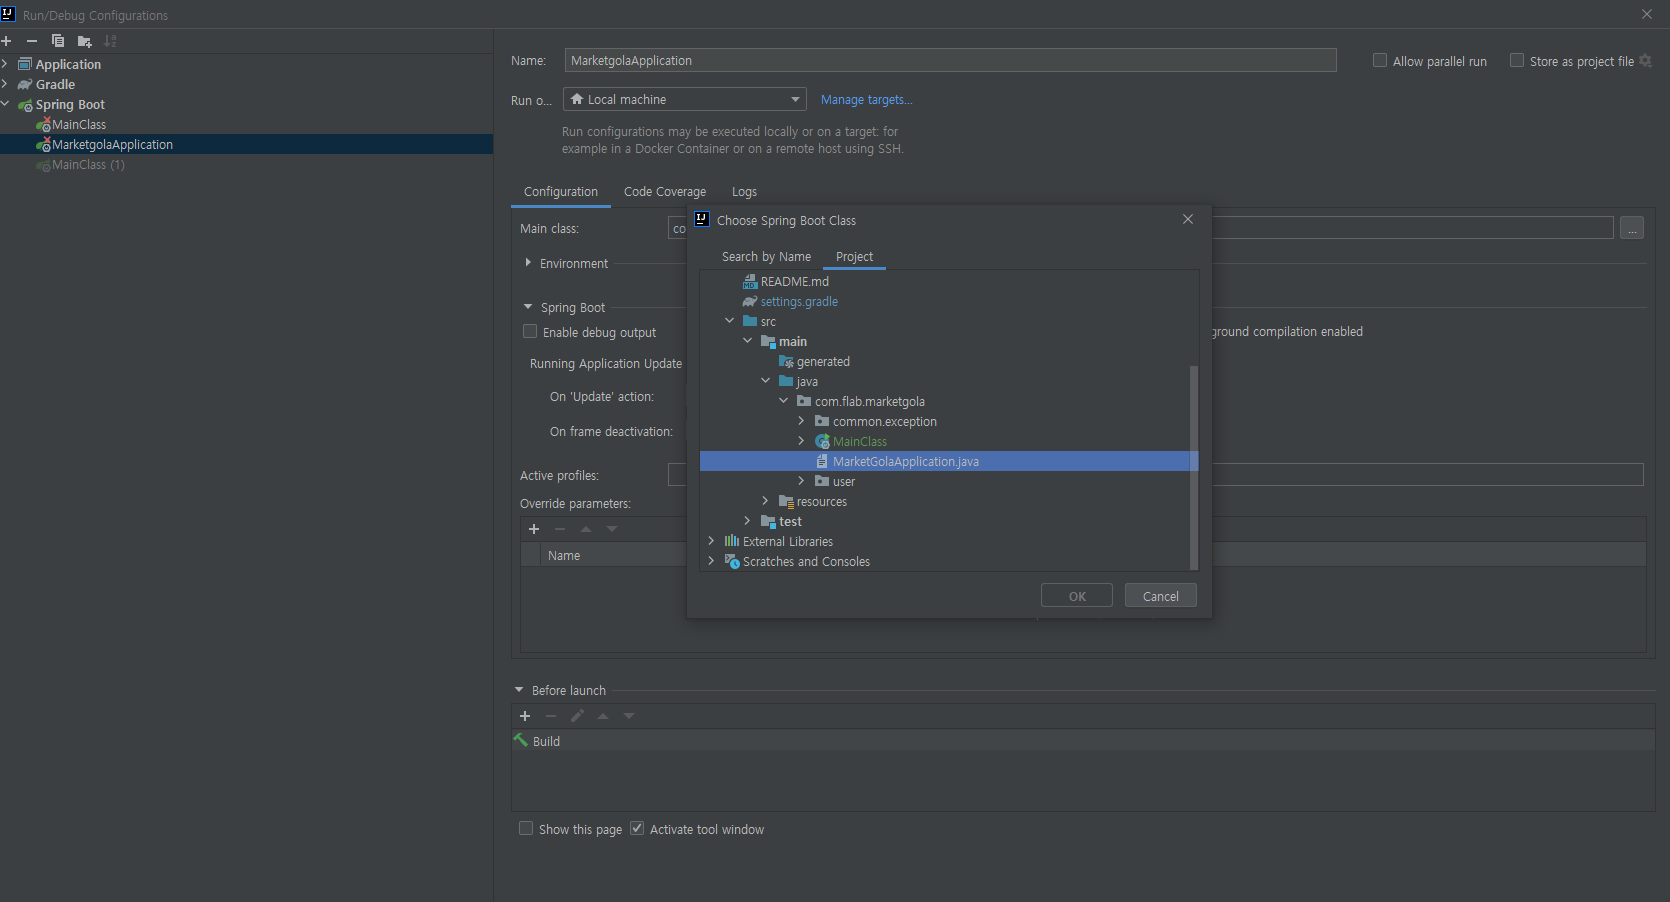1670x902 pixels.
Task: Move Before launch task up
Action: (603, 716)
